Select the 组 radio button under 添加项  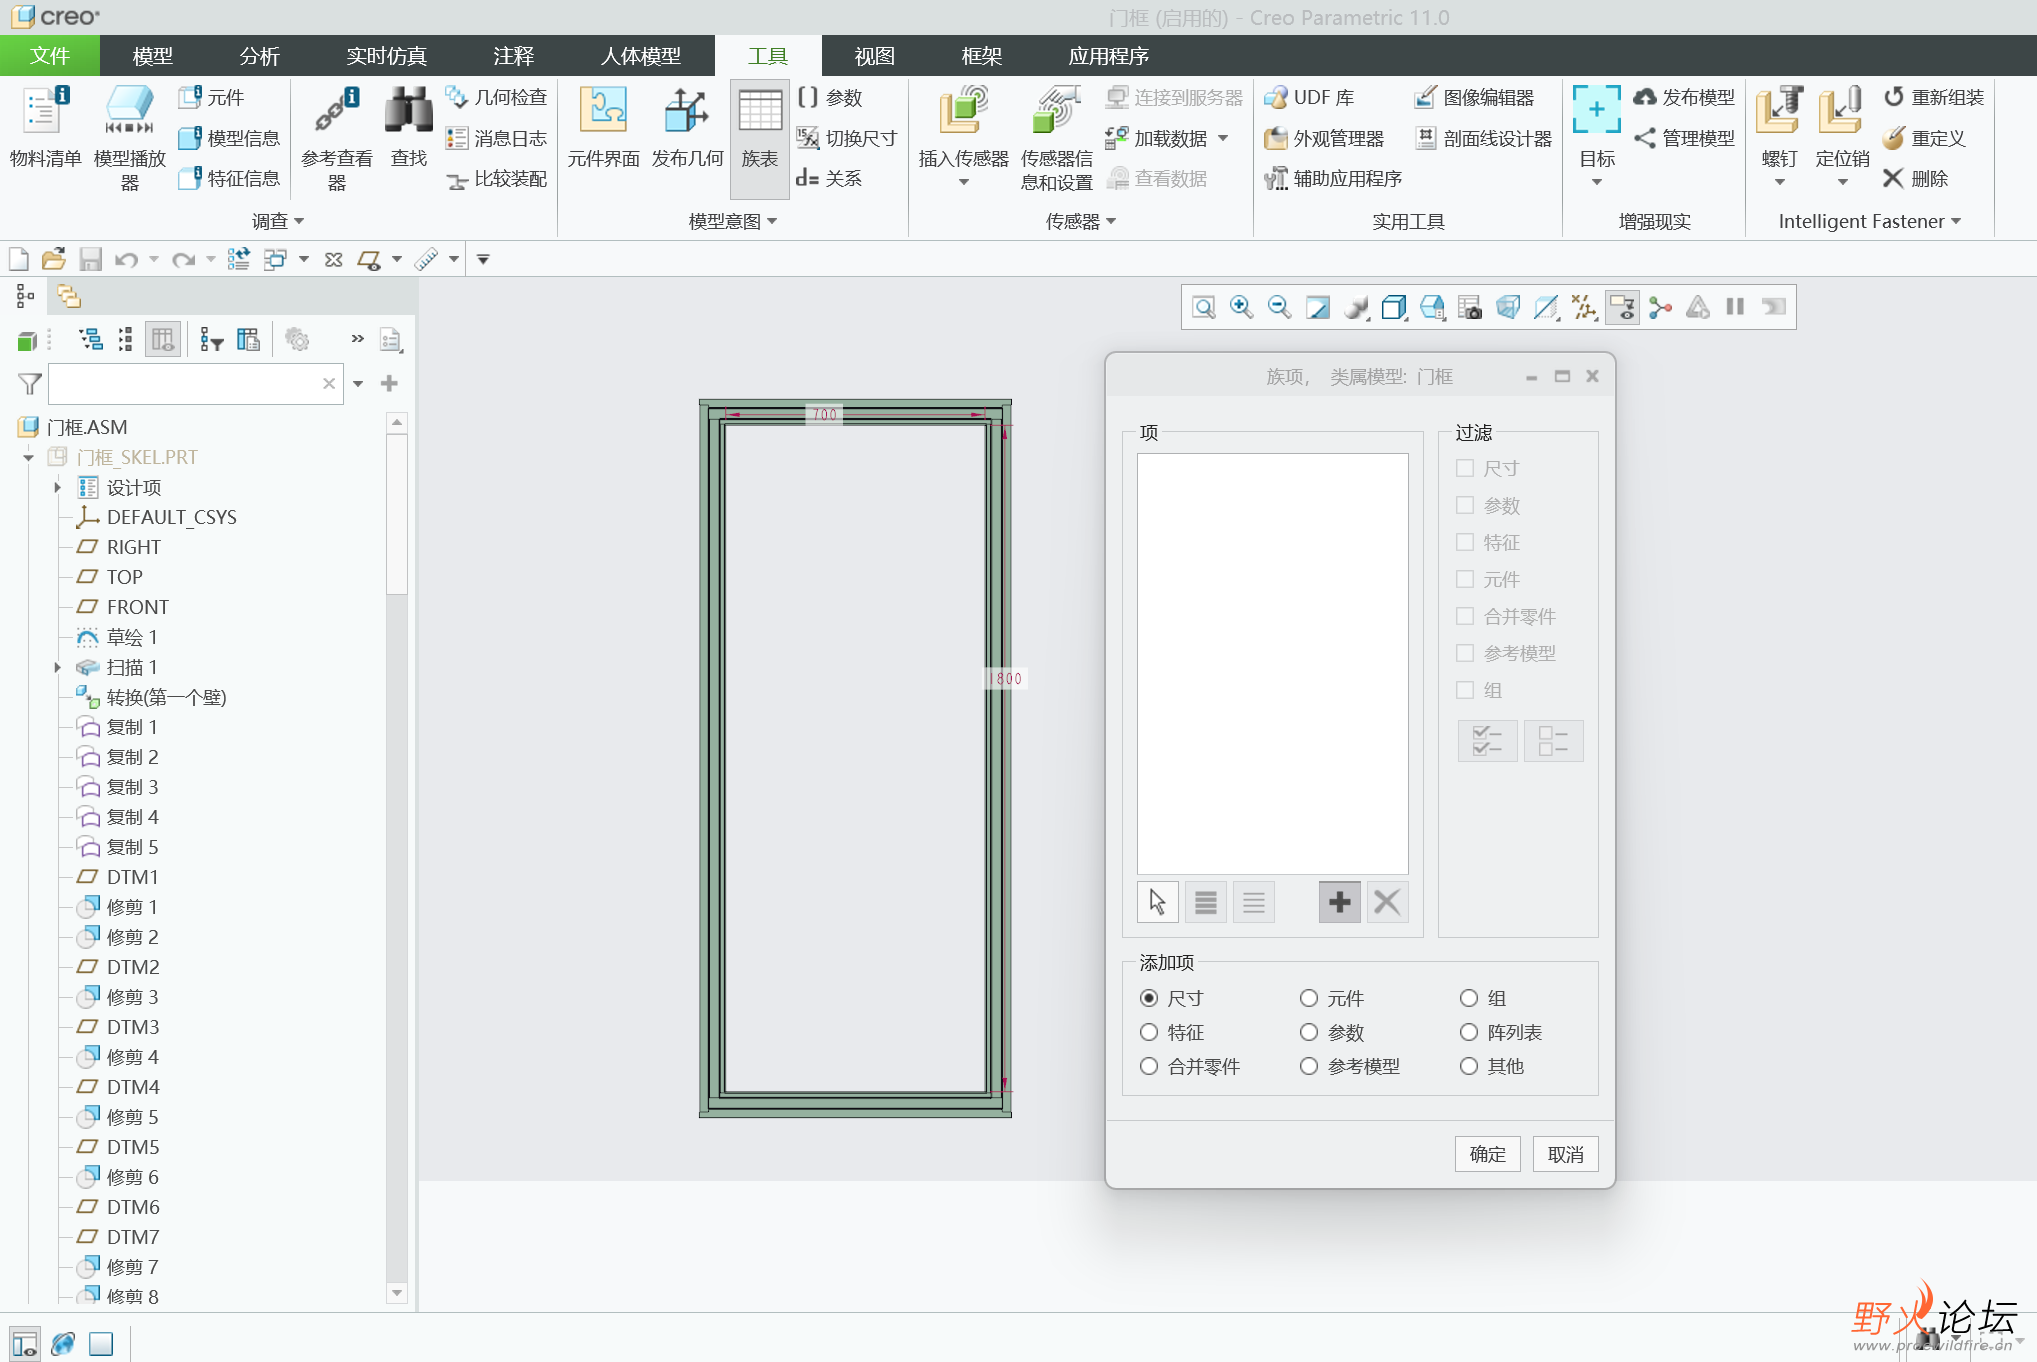click(1469, 998)
